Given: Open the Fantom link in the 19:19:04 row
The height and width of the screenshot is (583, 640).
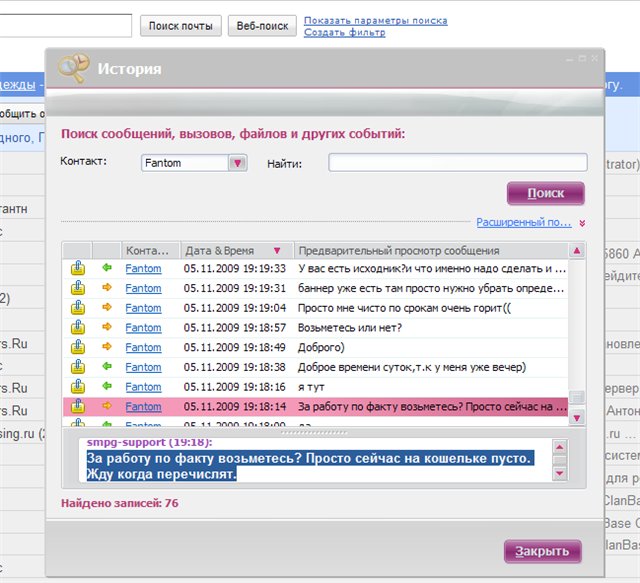Looking at the screenshot, I should point(143,308).
